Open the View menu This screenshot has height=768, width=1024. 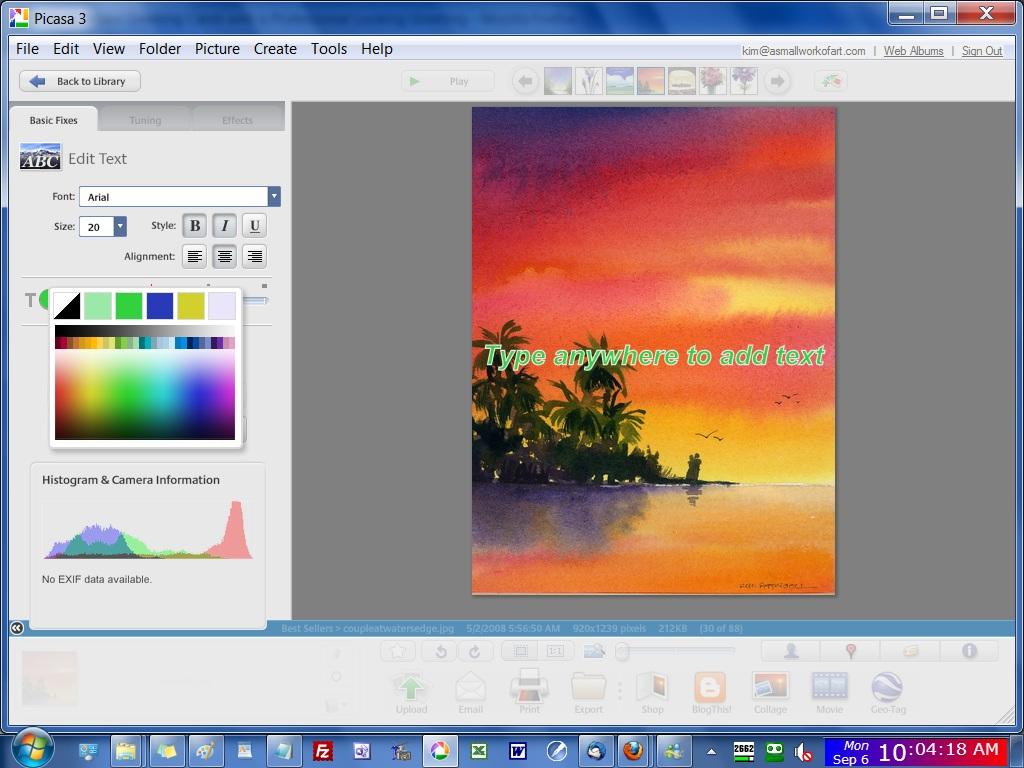click(108, 49)
